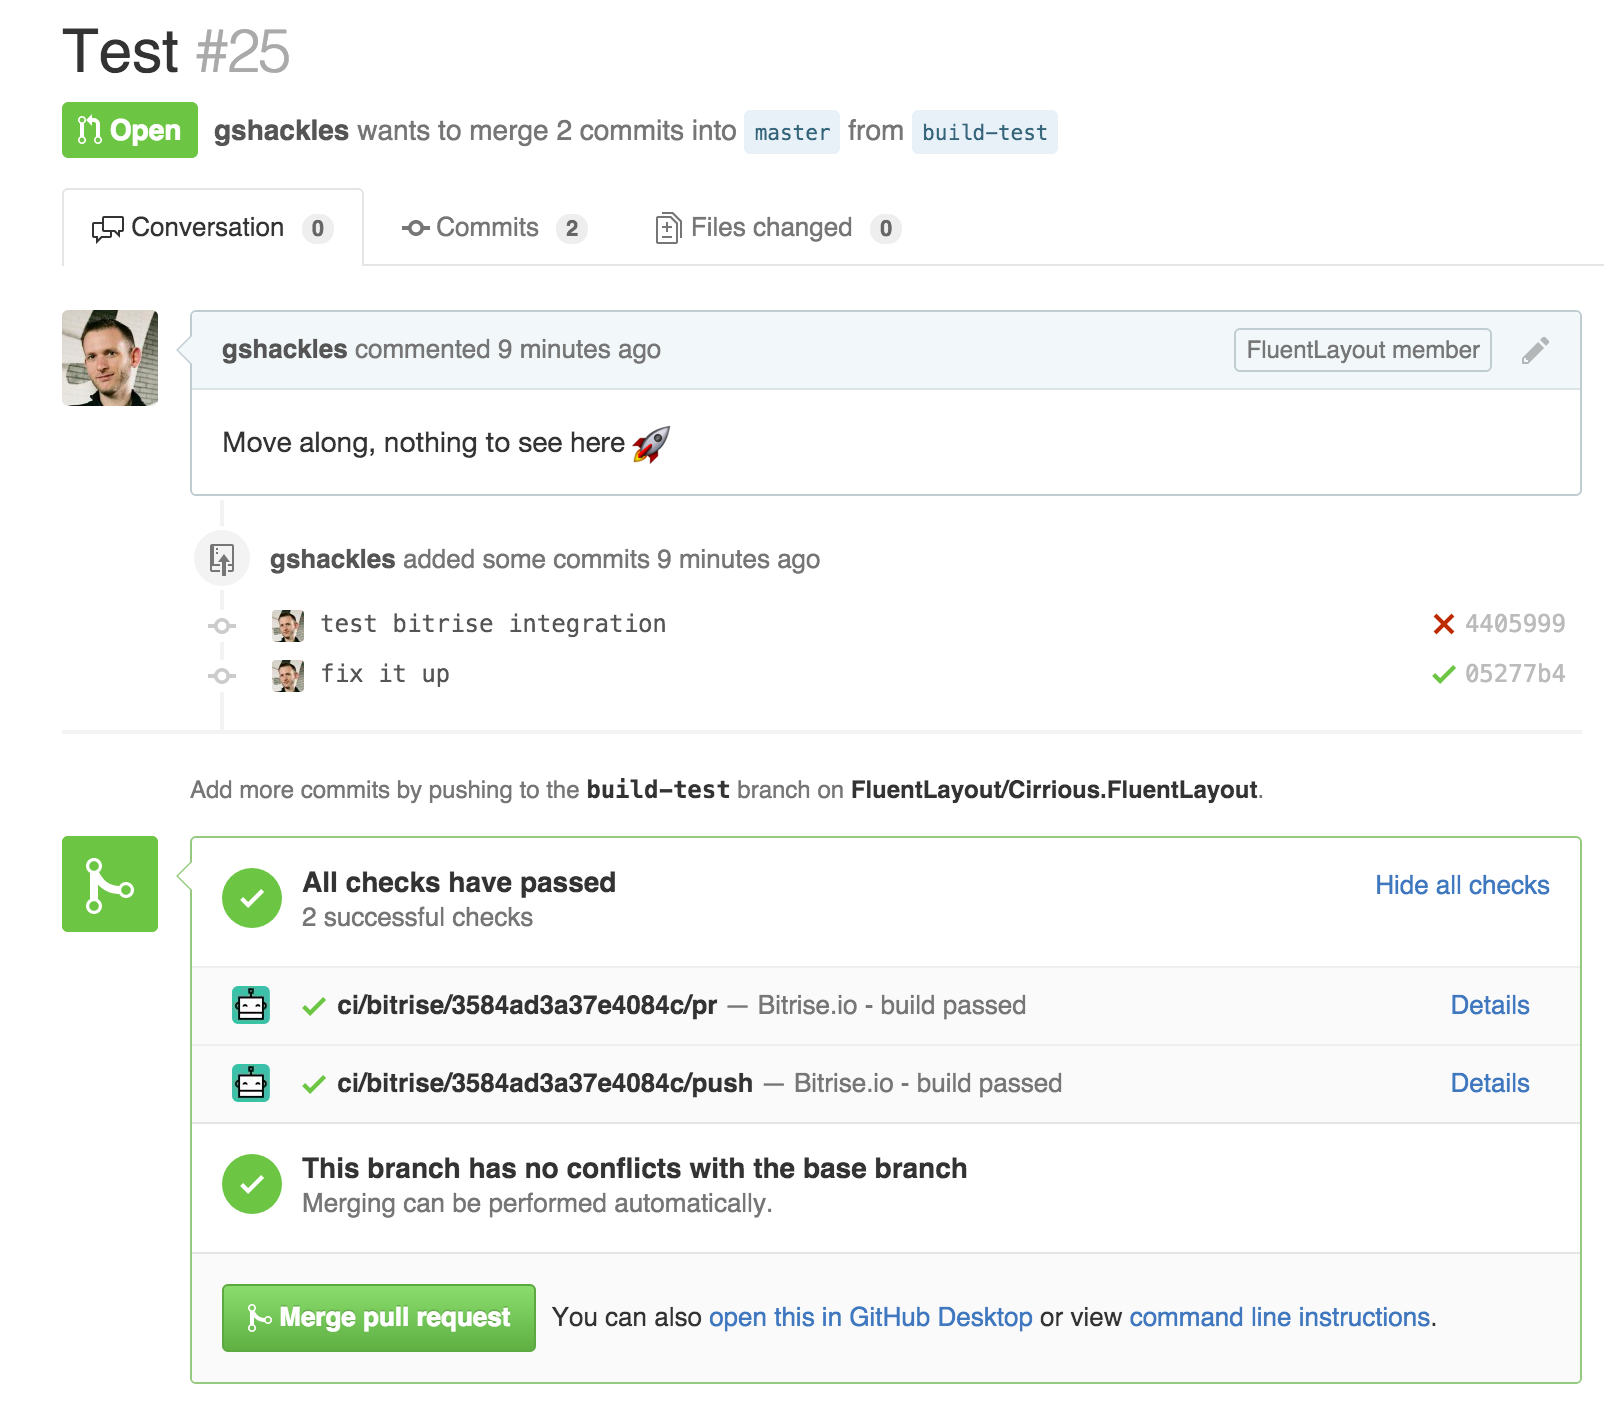This screenshot has height=1404, width=1604.
Task: Open commit 'test bitrise integration'
Action: pos(493,624)
